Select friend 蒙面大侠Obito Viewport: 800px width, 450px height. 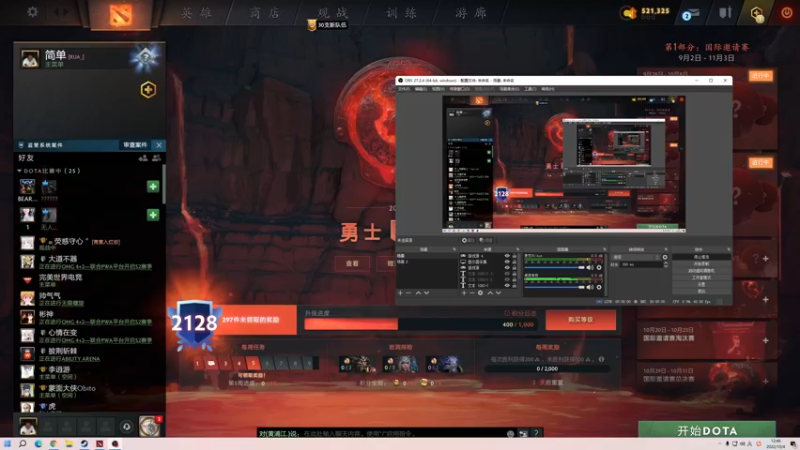click(x=89, y=391)
